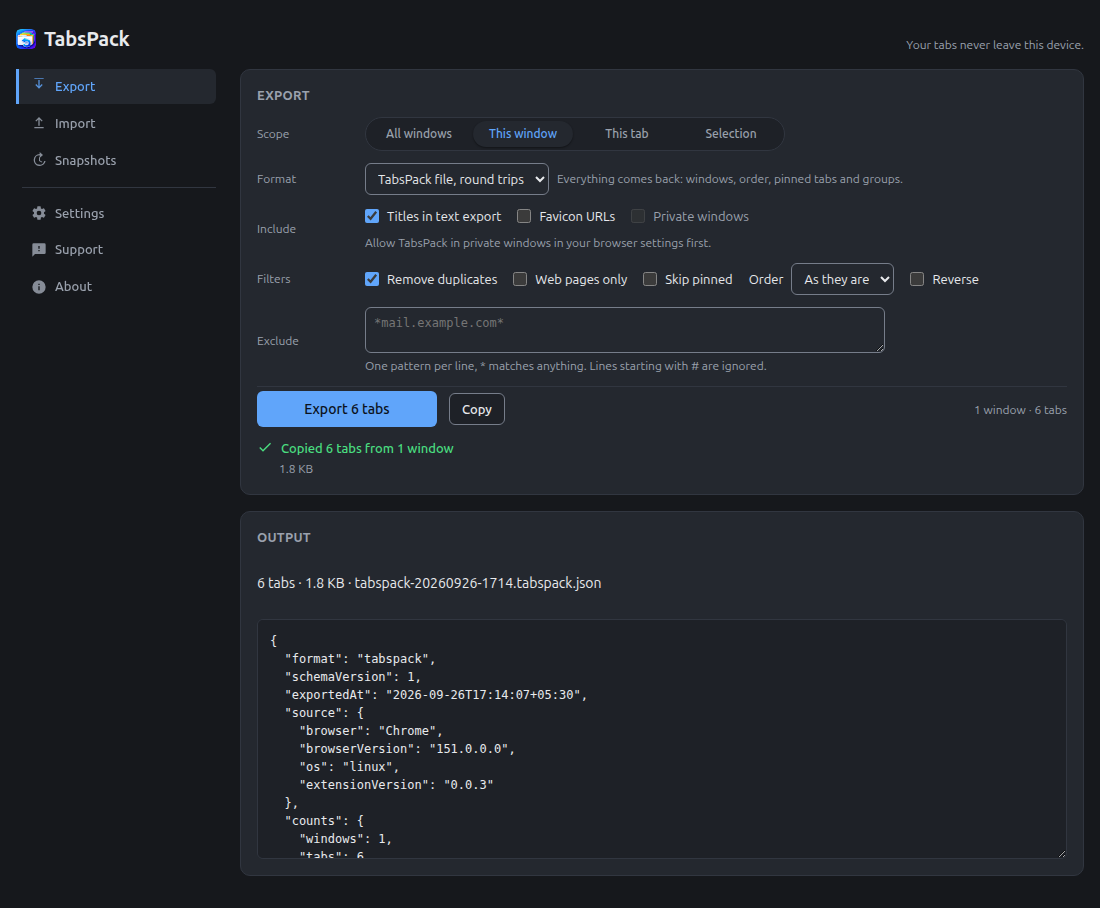The width and height of the screenshot is (1100, 908).
Task: Click the EXPORT section heading
Action: pyautogui.click(x=283, y=95)
